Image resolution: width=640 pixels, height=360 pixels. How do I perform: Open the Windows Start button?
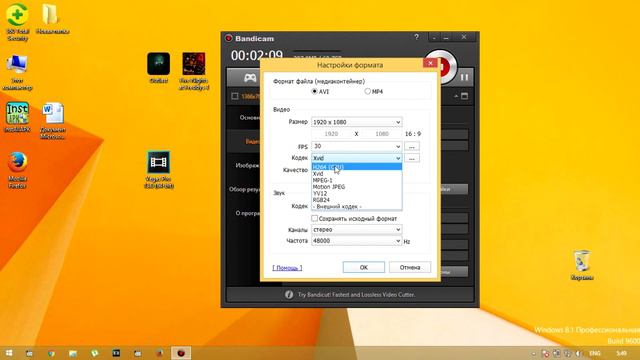9,353
